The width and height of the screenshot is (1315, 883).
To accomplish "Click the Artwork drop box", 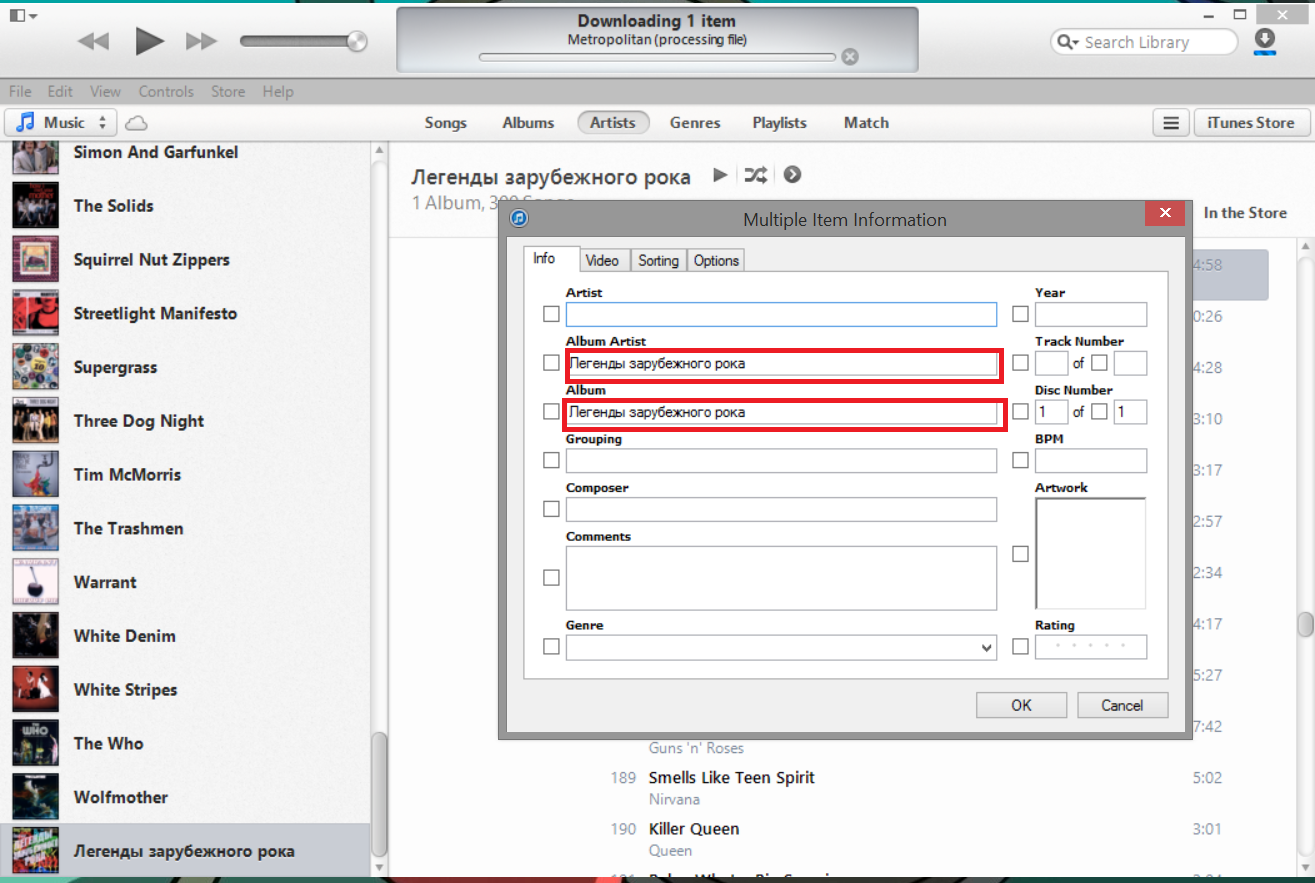I will (x=1091, y=553).
